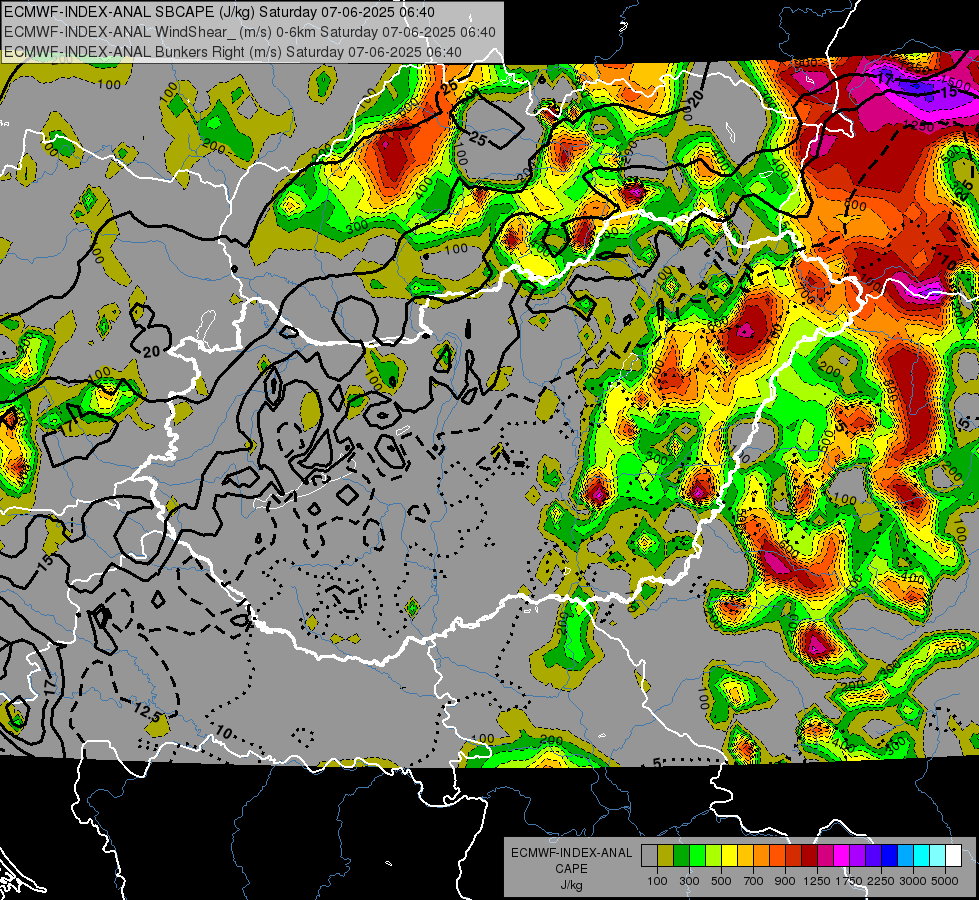
Task: Pick the red-orange swatch before the 900 tick
Action: [x=778, y=856]
